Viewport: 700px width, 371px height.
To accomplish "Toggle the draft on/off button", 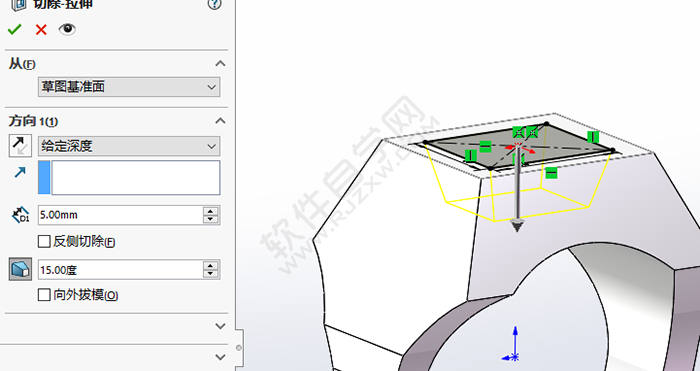I will pos(20,269).
